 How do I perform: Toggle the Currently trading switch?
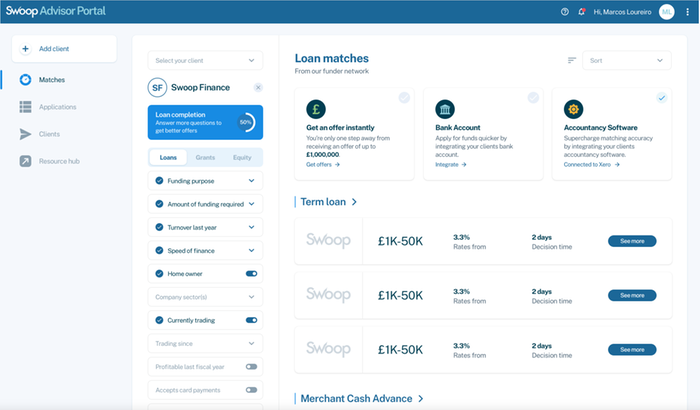pyautogui.click(x=251, y=320)
